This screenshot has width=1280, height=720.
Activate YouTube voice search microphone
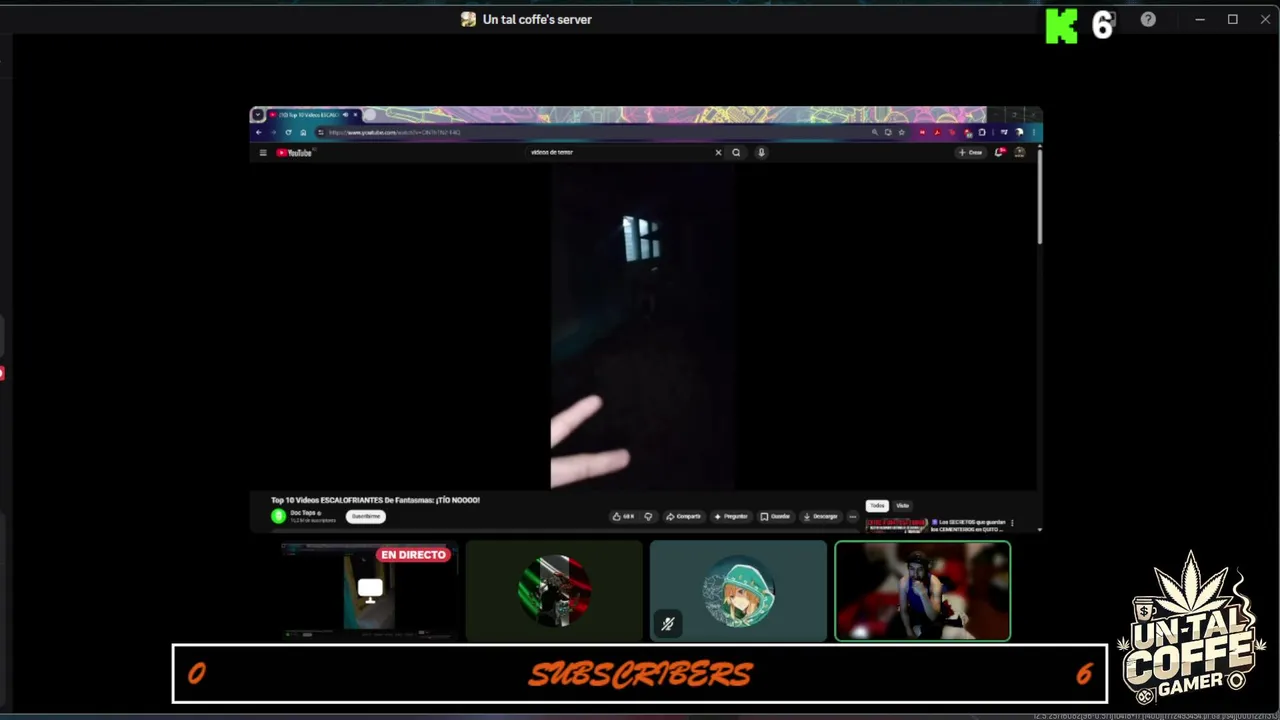(x=761, y=153)
